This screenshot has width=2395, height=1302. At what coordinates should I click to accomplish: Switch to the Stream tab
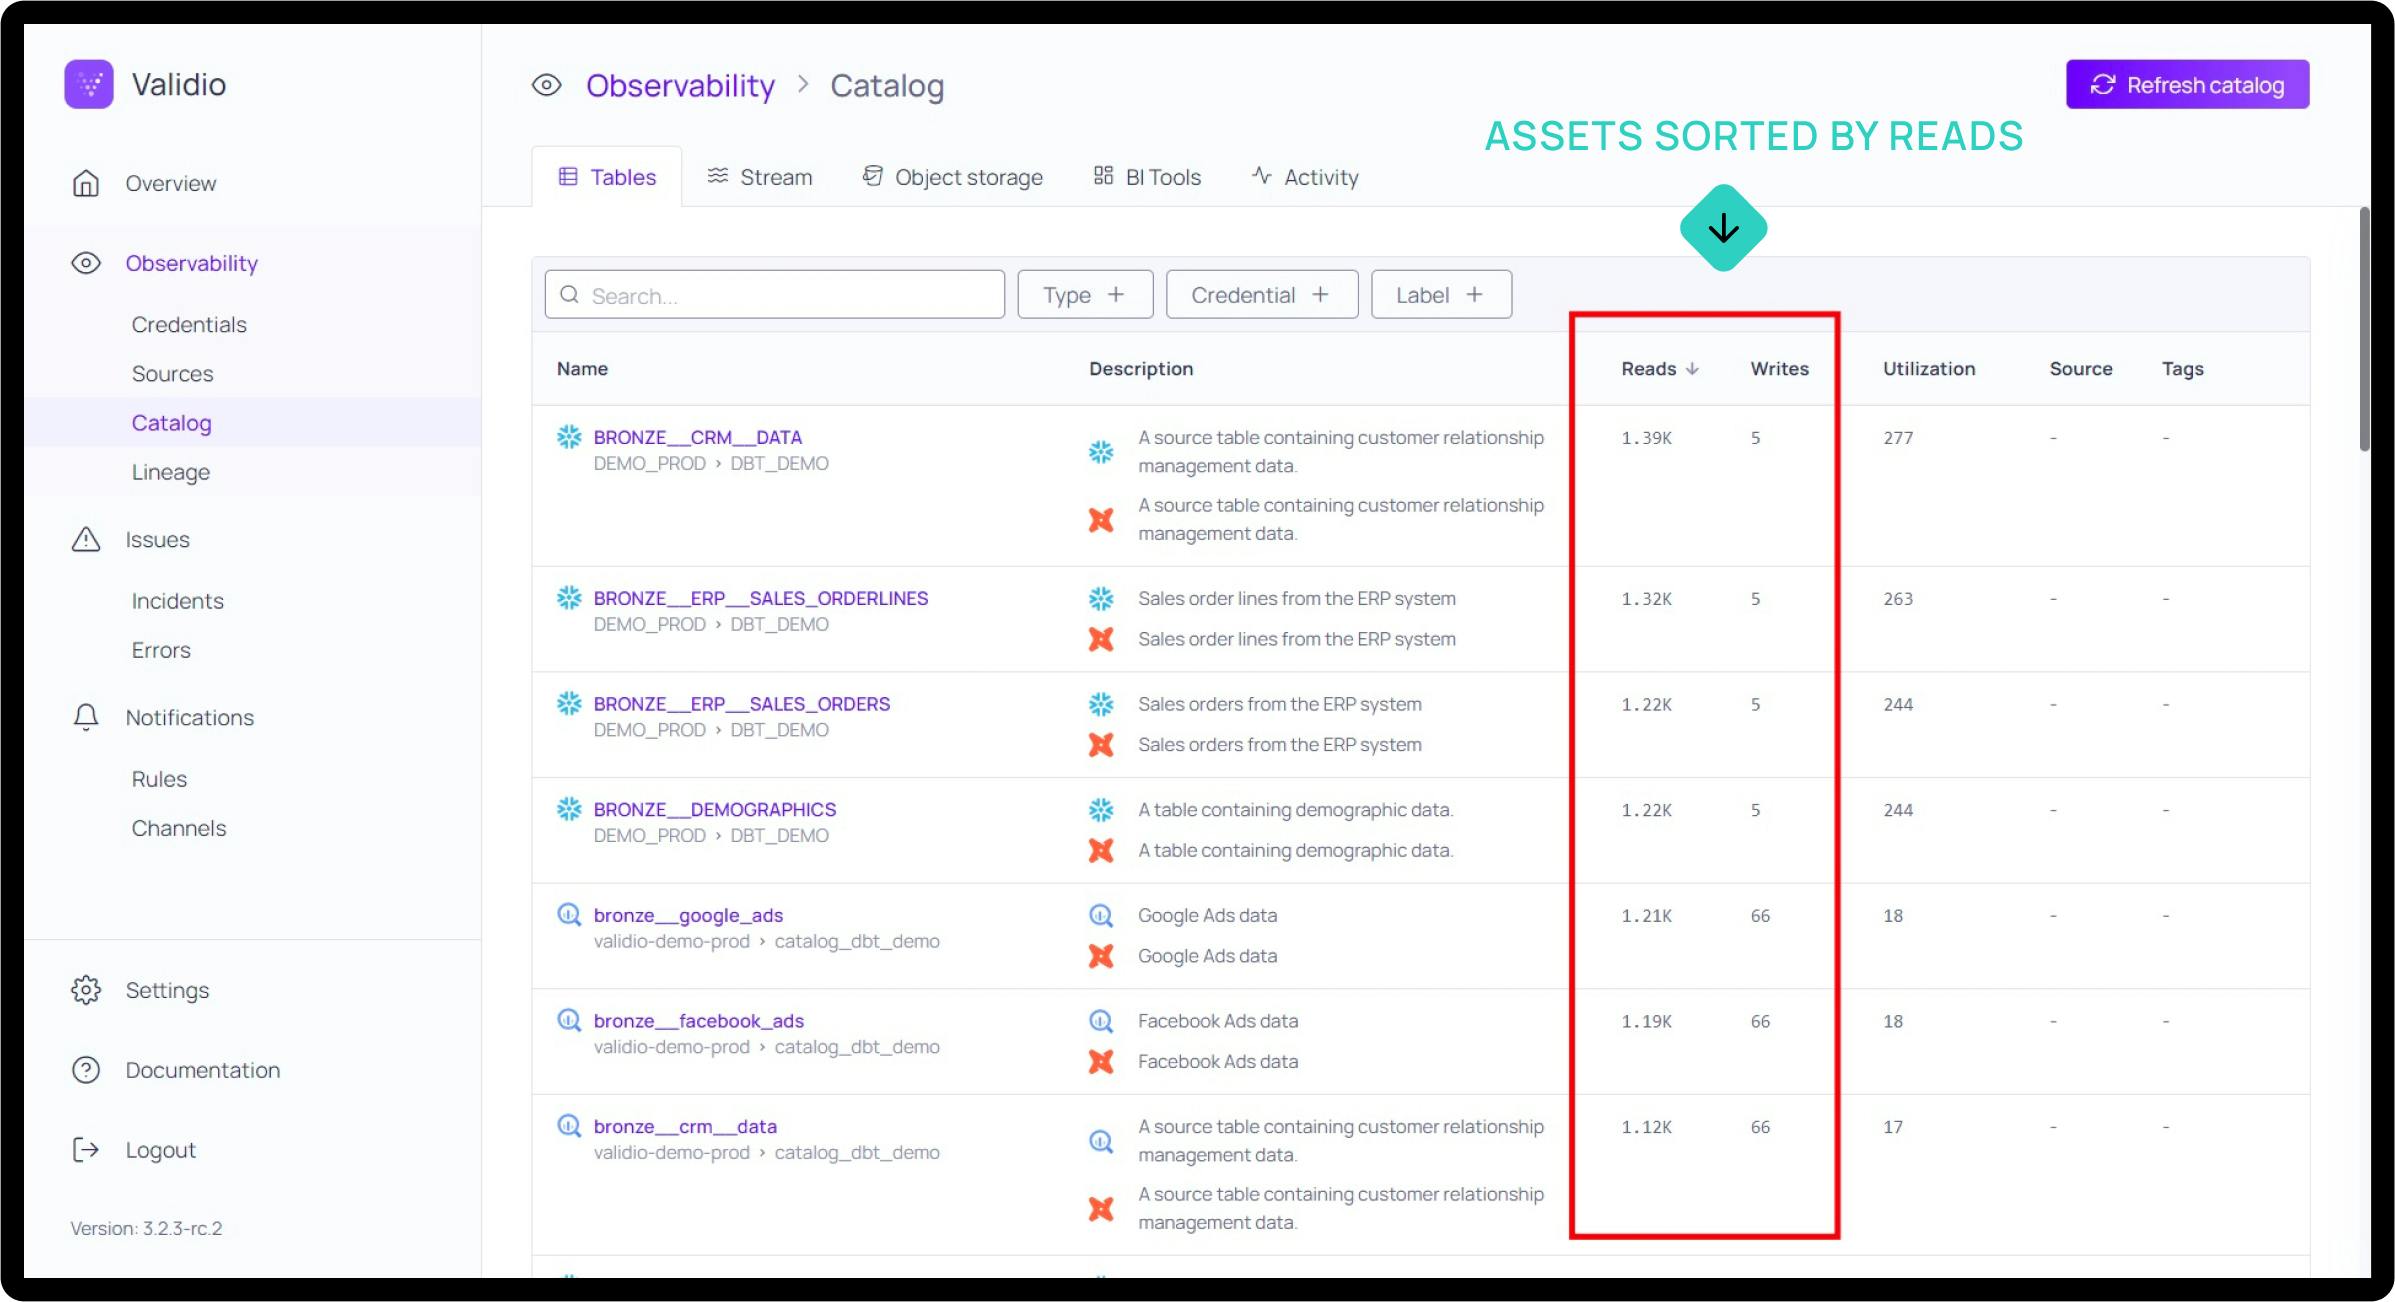tap(760, 176)
